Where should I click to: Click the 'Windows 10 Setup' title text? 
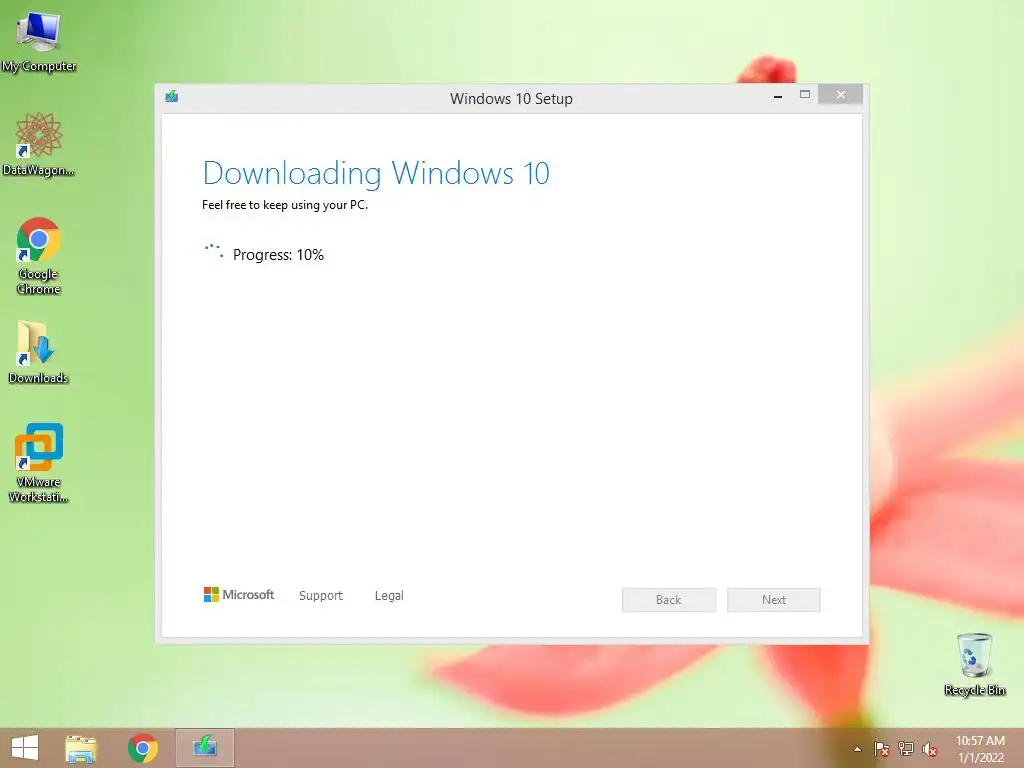(511, 99)
